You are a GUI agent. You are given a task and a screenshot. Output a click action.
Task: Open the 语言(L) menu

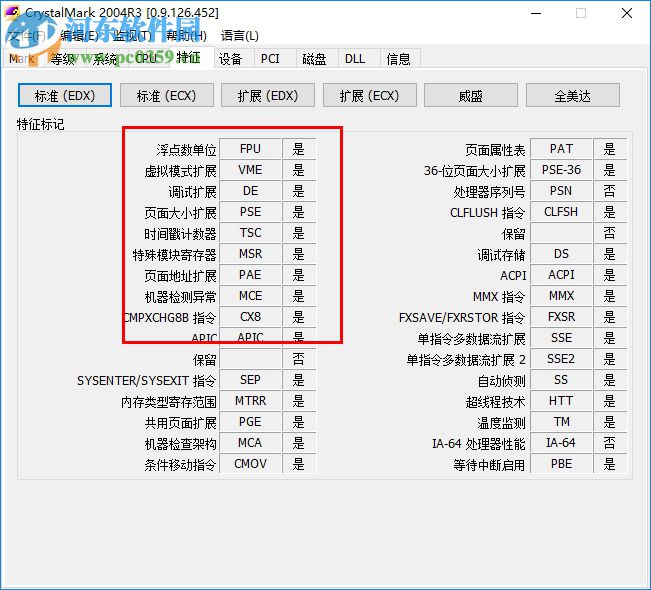pyautogui.click(x=240, y=36)
